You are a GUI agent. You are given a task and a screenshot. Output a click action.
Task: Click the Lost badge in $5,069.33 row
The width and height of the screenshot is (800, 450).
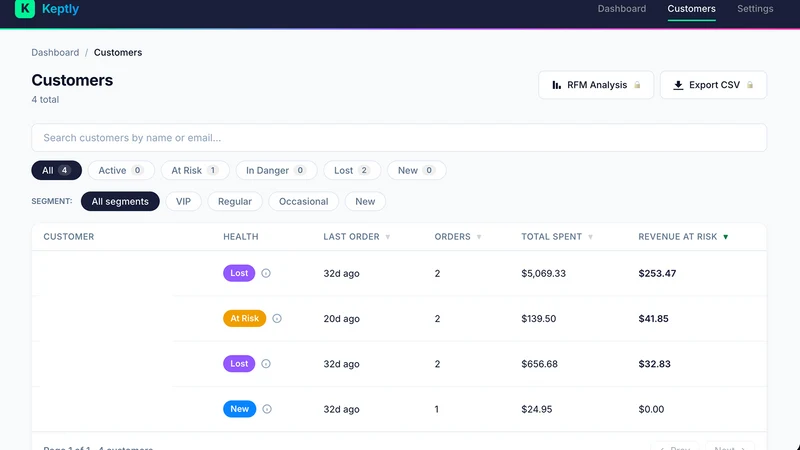[x=239, y=273]
